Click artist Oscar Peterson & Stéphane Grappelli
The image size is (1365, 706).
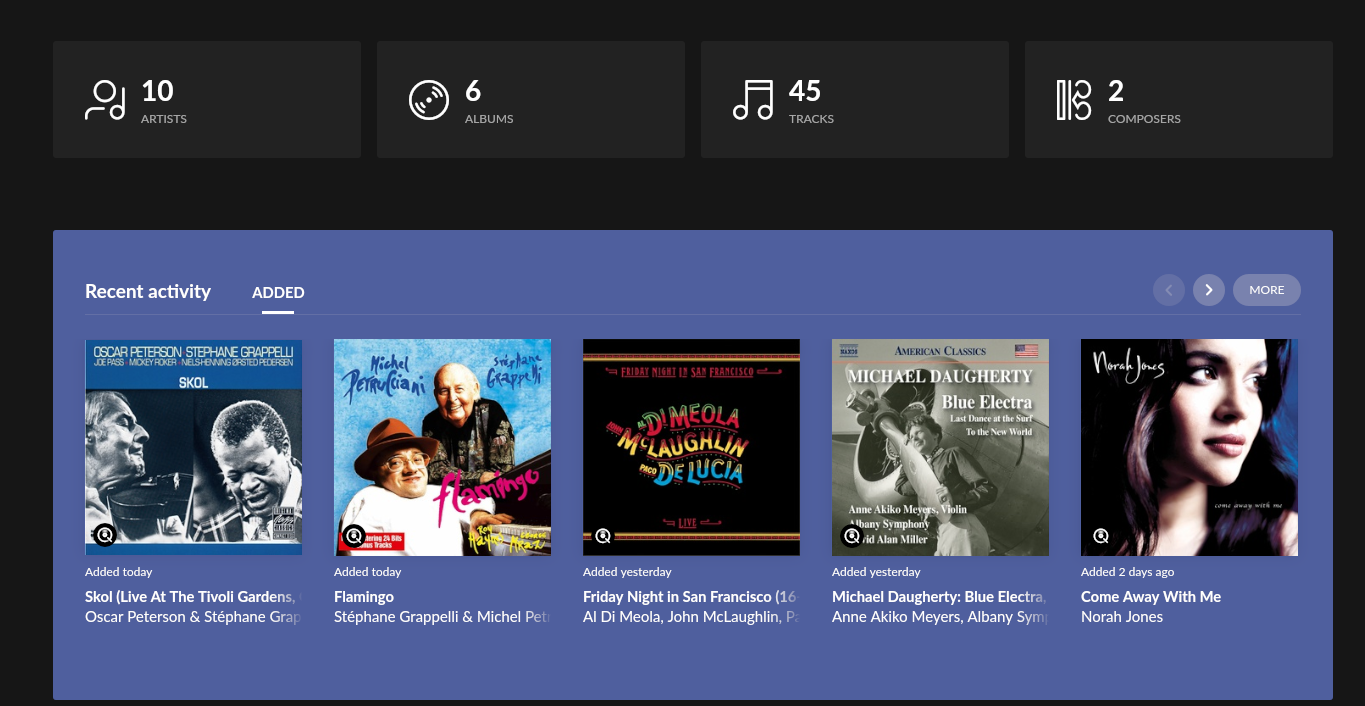[x=193, y=617]
